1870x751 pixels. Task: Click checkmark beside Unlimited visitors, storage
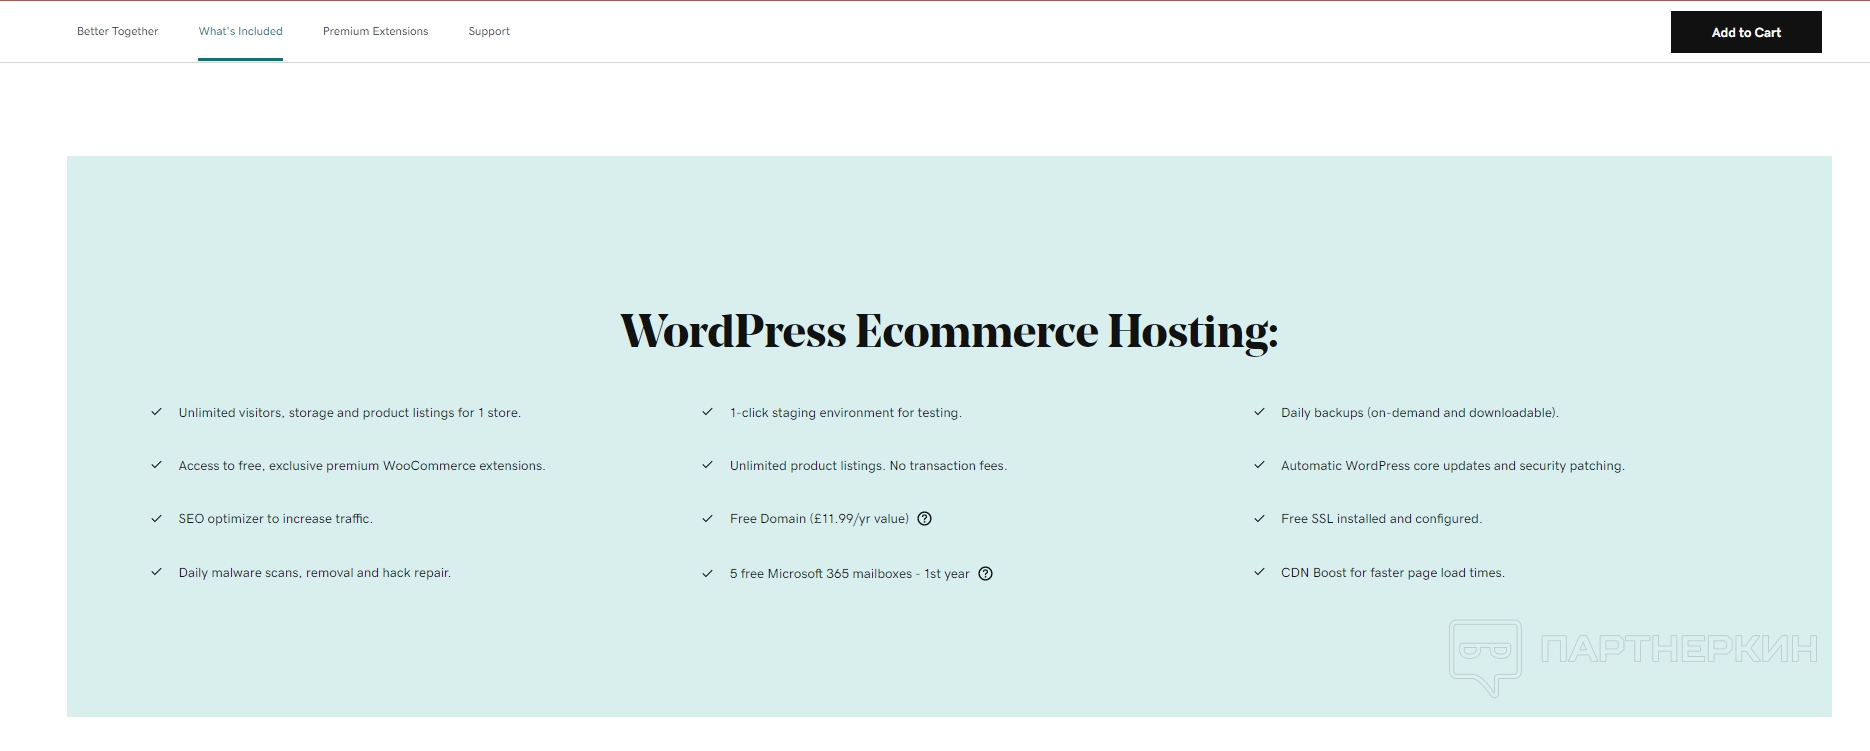click(x=156, y=412)
